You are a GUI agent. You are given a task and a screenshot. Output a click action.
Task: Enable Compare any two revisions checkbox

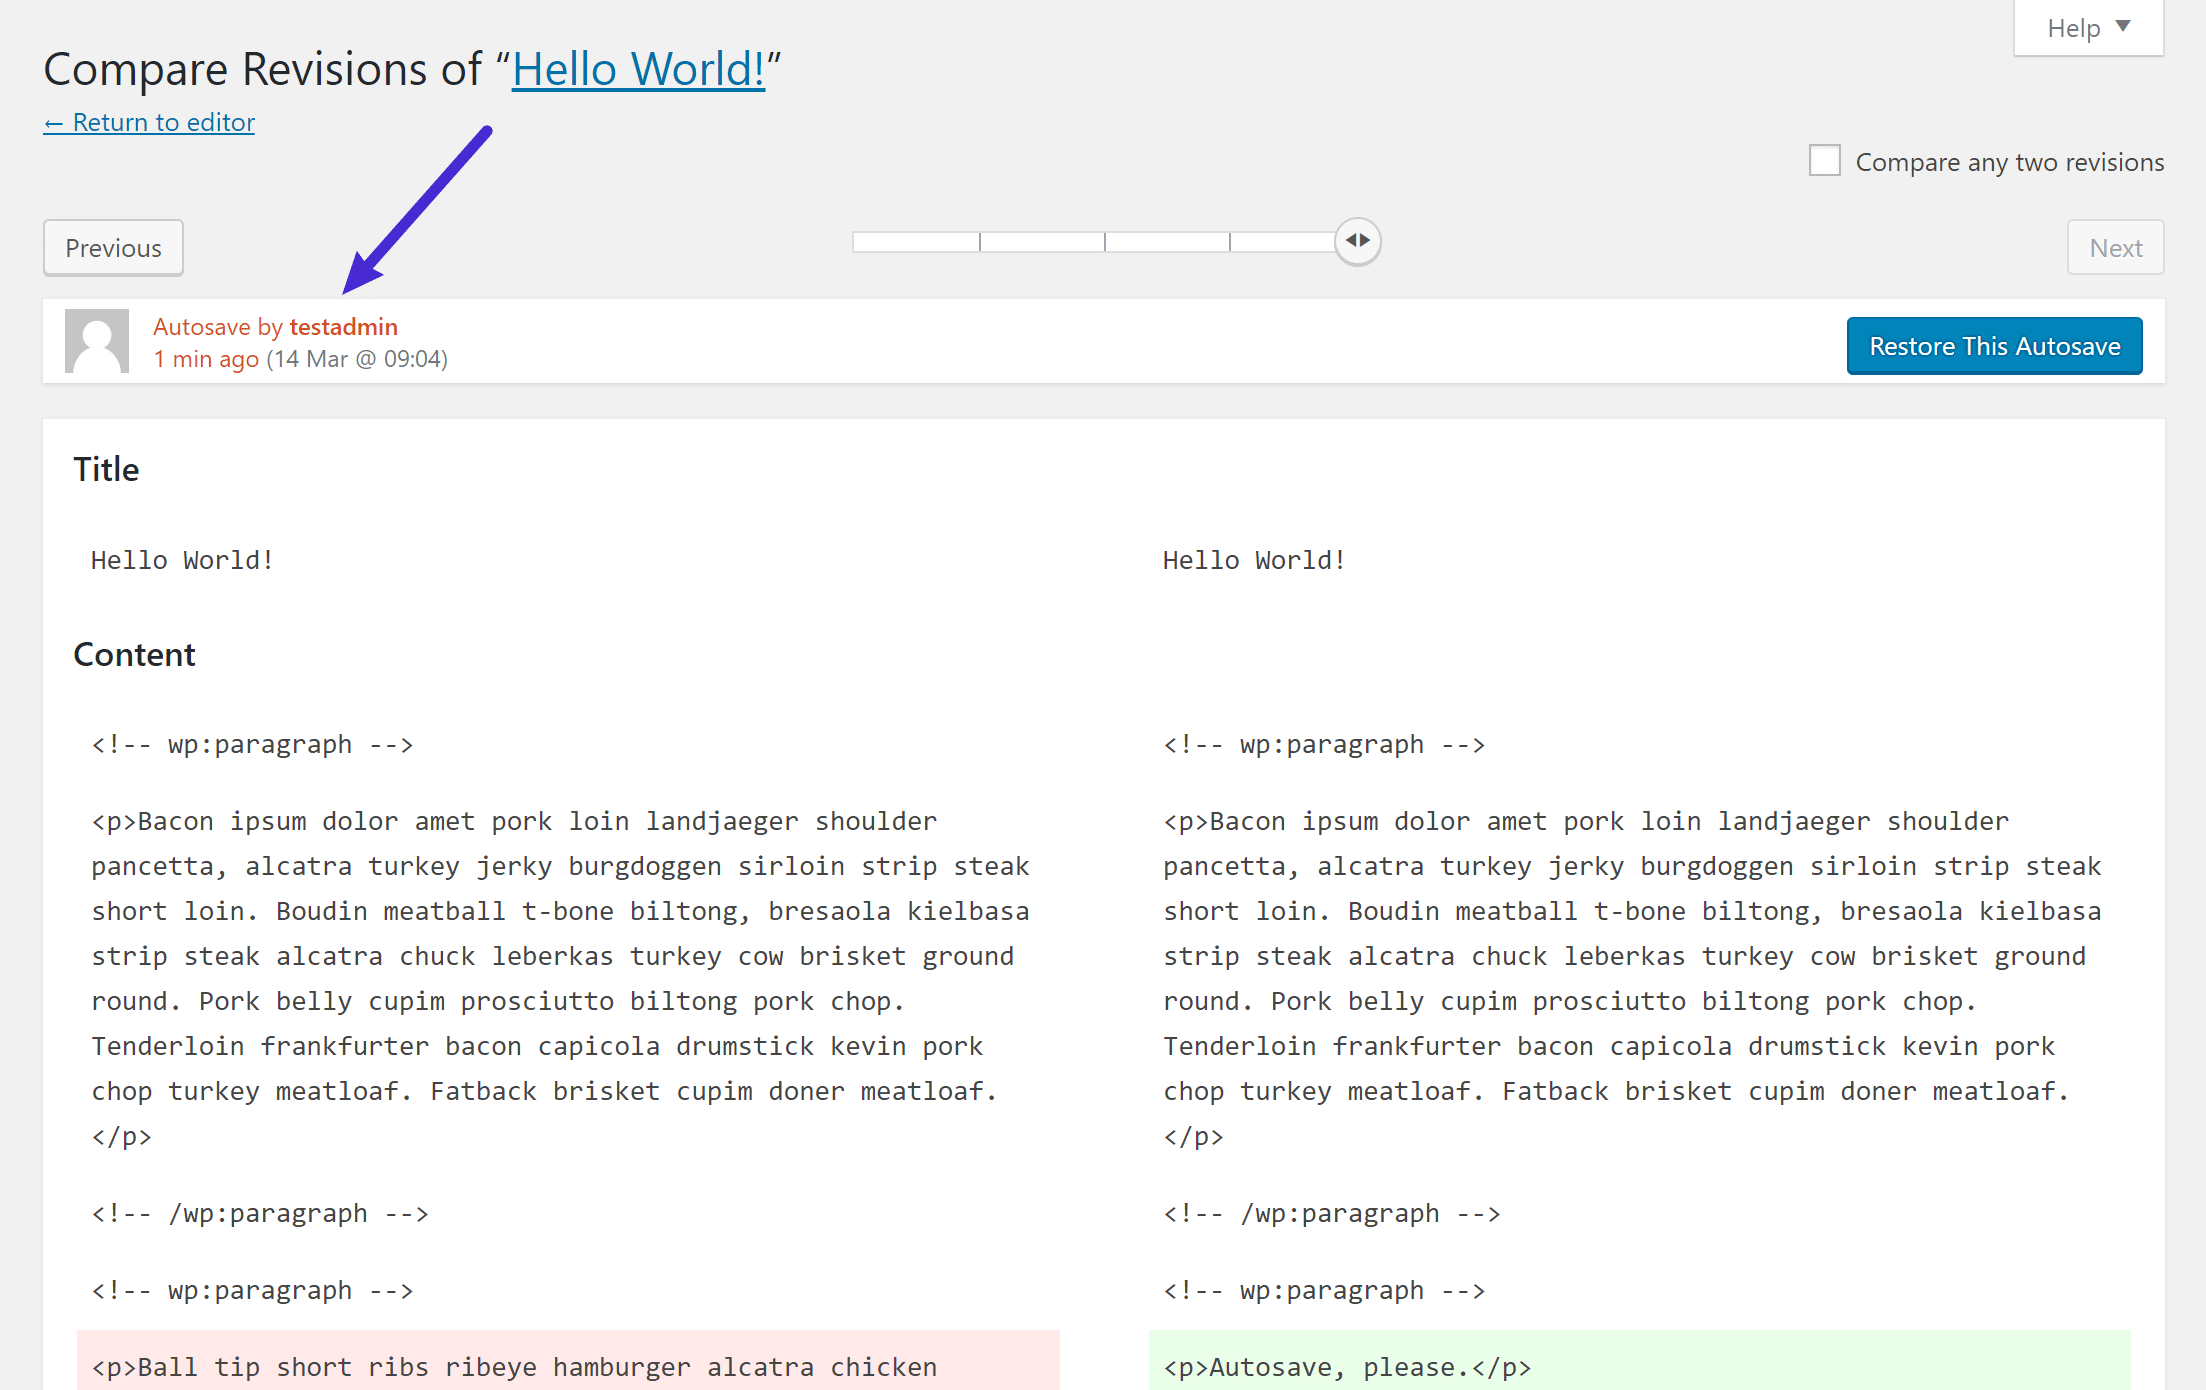pos(1825,160)
